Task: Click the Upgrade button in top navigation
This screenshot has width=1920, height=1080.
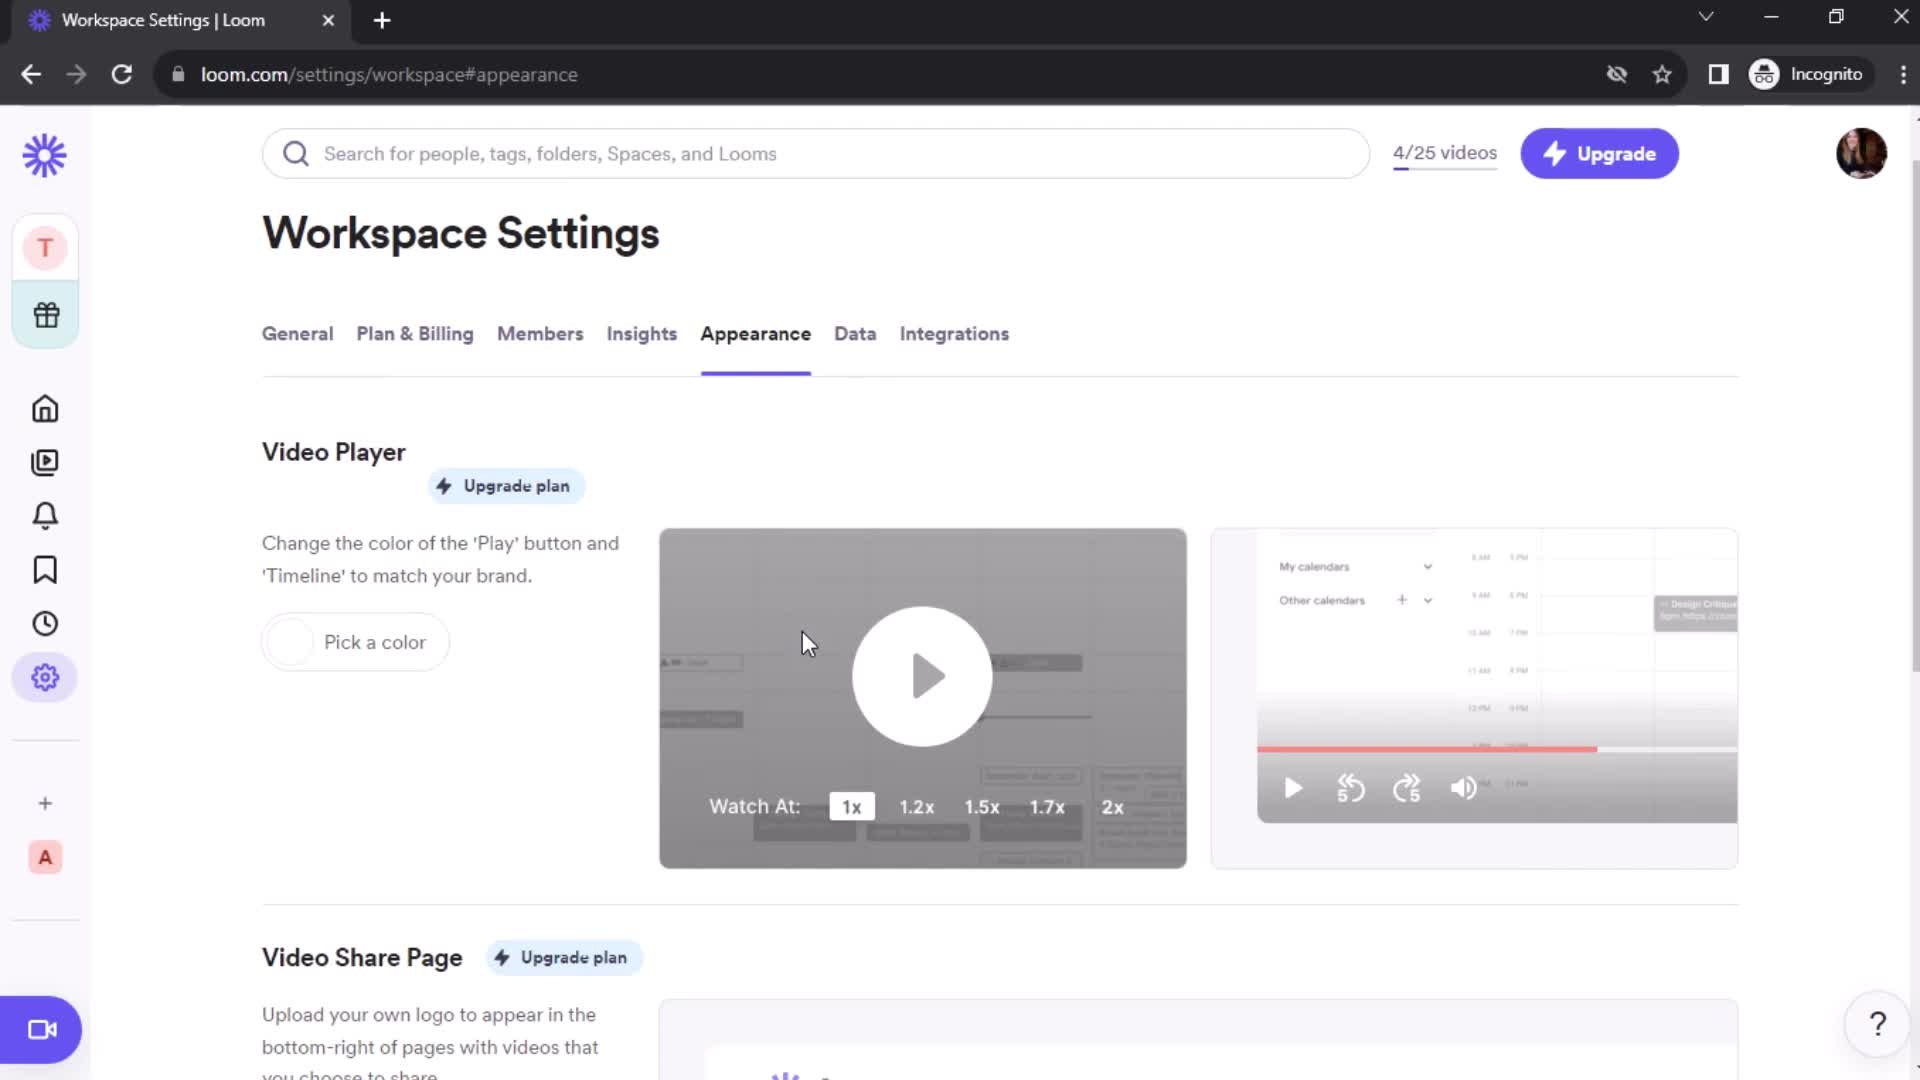Action: [1600, 153]
